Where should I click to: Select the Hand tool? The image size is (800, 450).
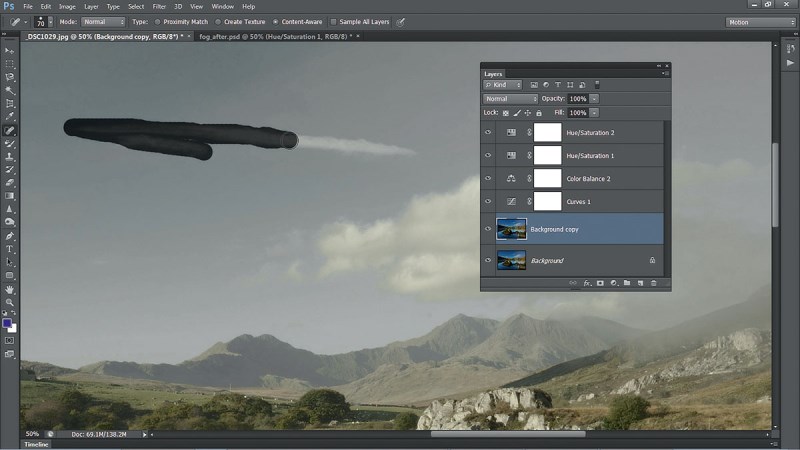click(9, 289)
